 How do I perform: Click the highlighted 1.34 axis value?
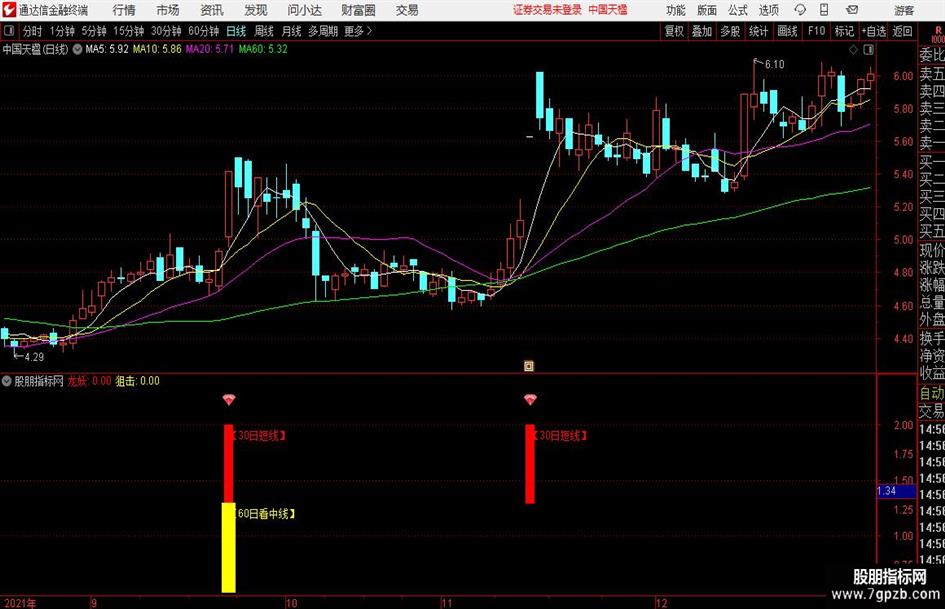tap(896, 491)
